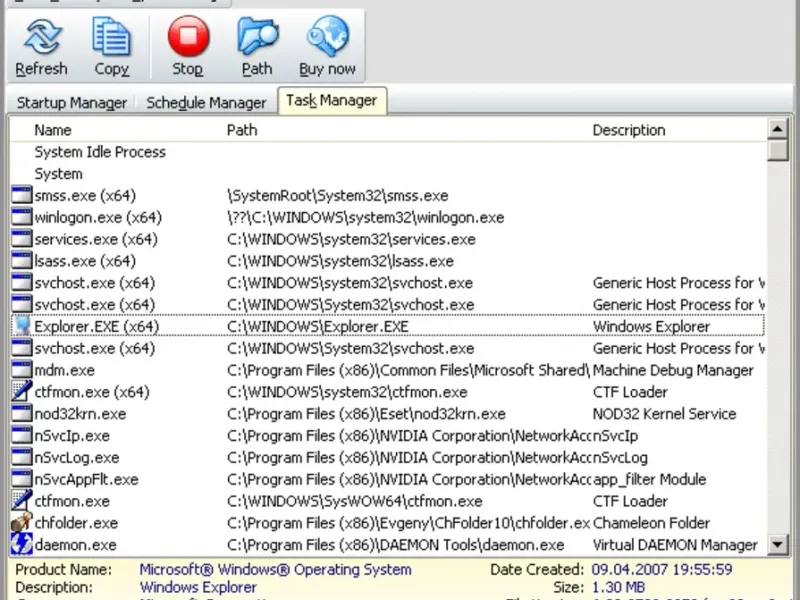
Task: Click the DAEMON Tools\daemon.exe path
Action: [395, 545]
